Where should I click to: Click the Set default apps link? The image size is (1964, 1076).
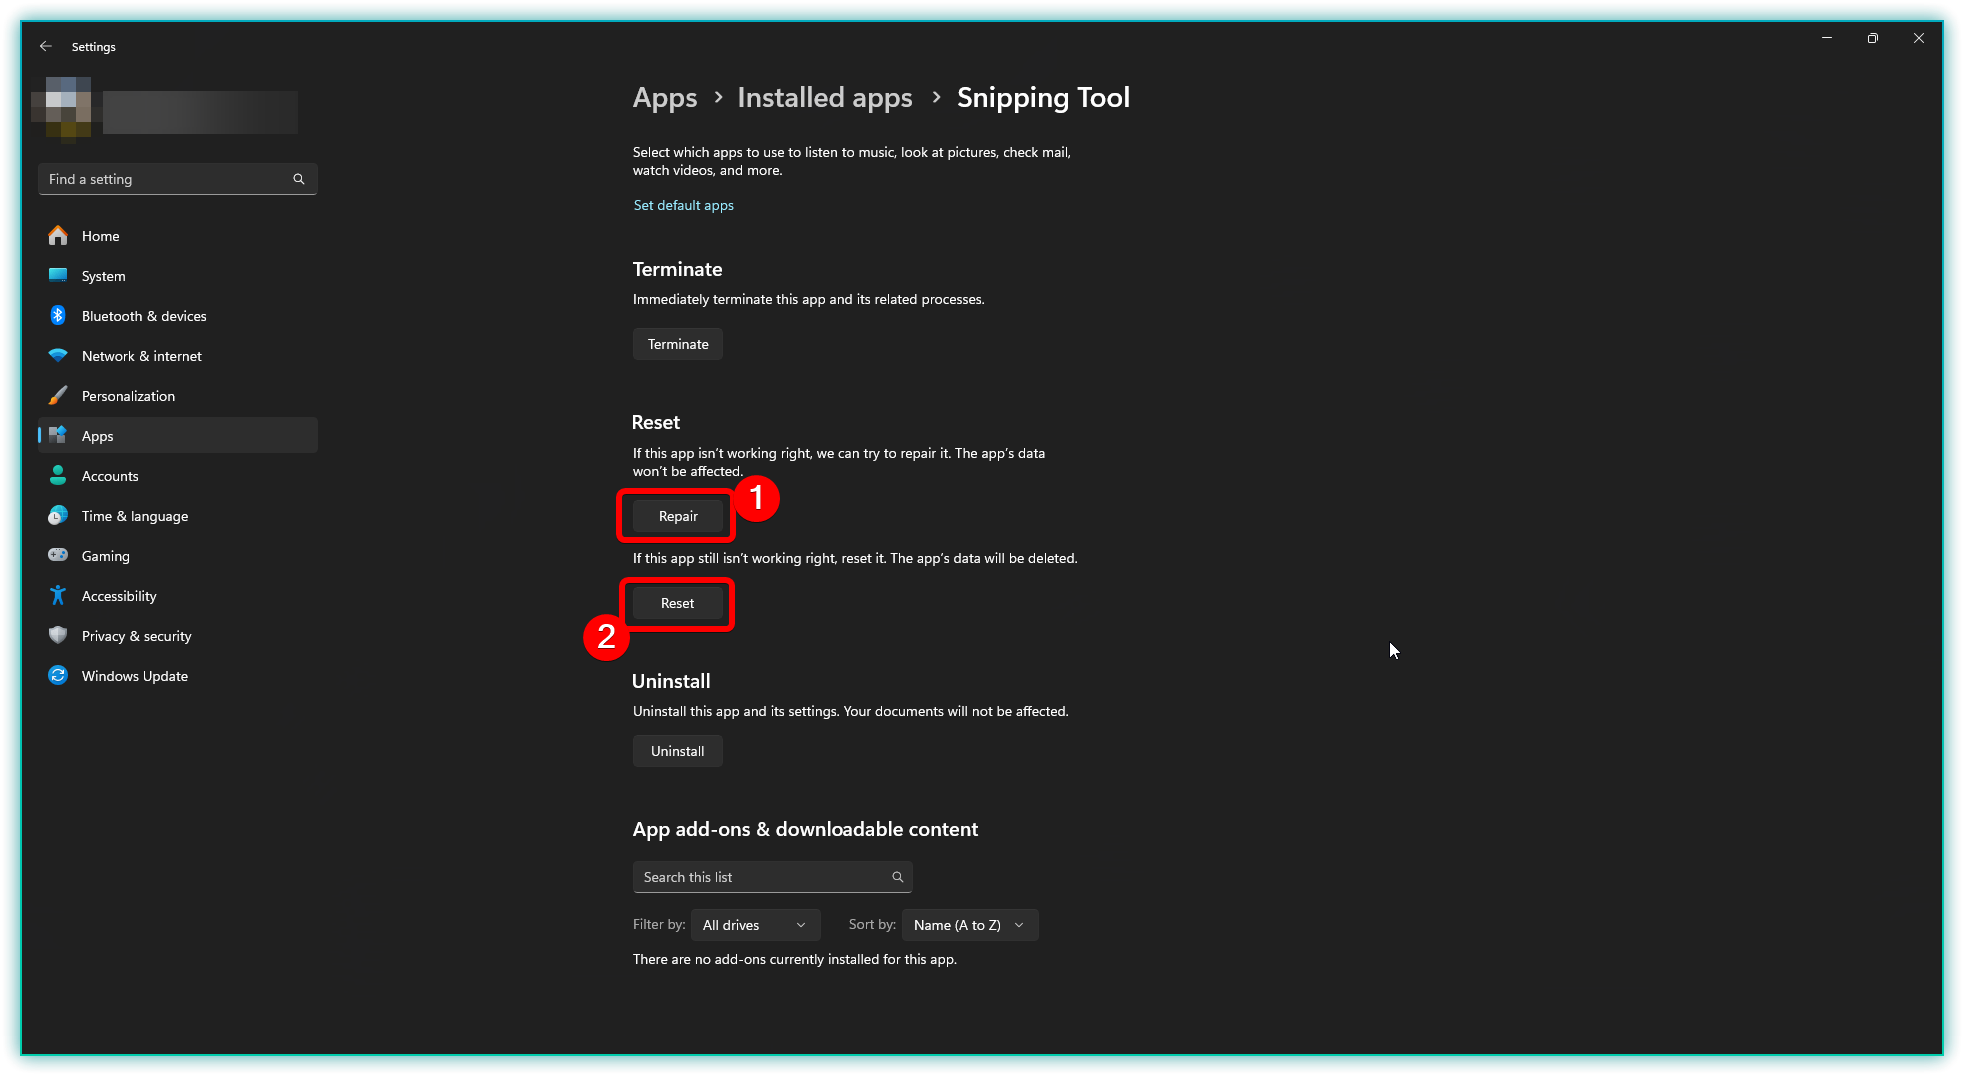pyautogui.click(x=684, y=206)
